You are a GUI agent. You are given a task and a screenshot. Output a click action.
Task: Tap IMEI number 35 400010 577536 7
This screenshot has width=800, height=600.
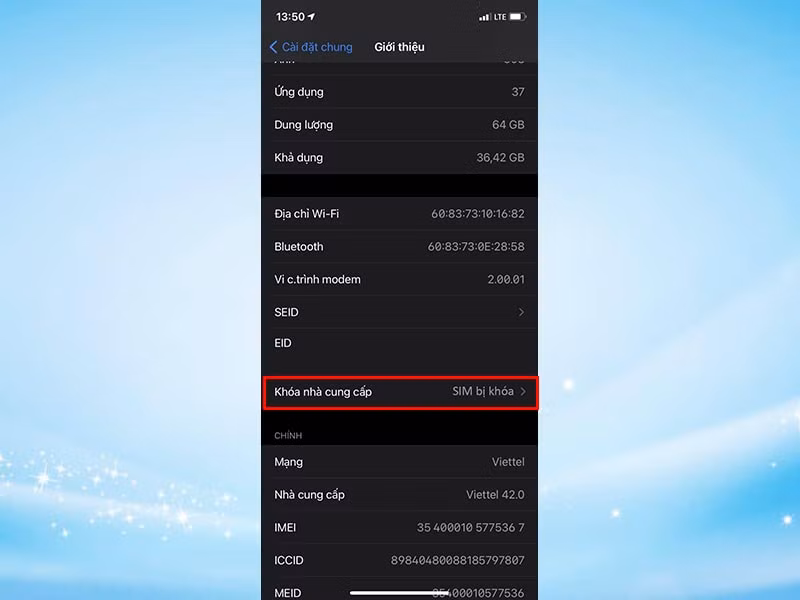coord(470,528)
